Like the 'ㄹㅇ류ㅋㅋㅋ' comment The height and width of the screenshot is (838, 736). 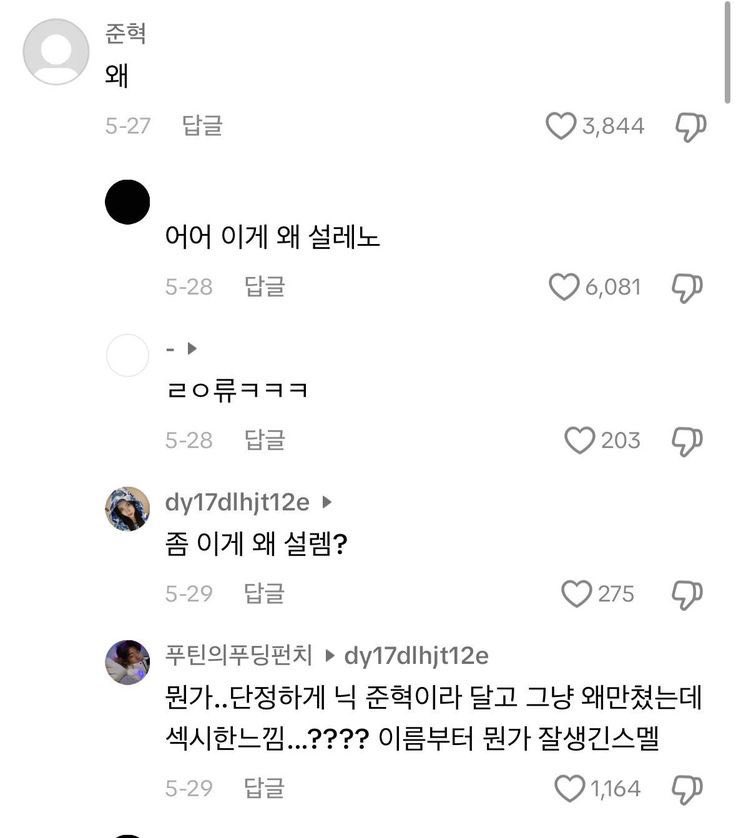tap(579, 440)
